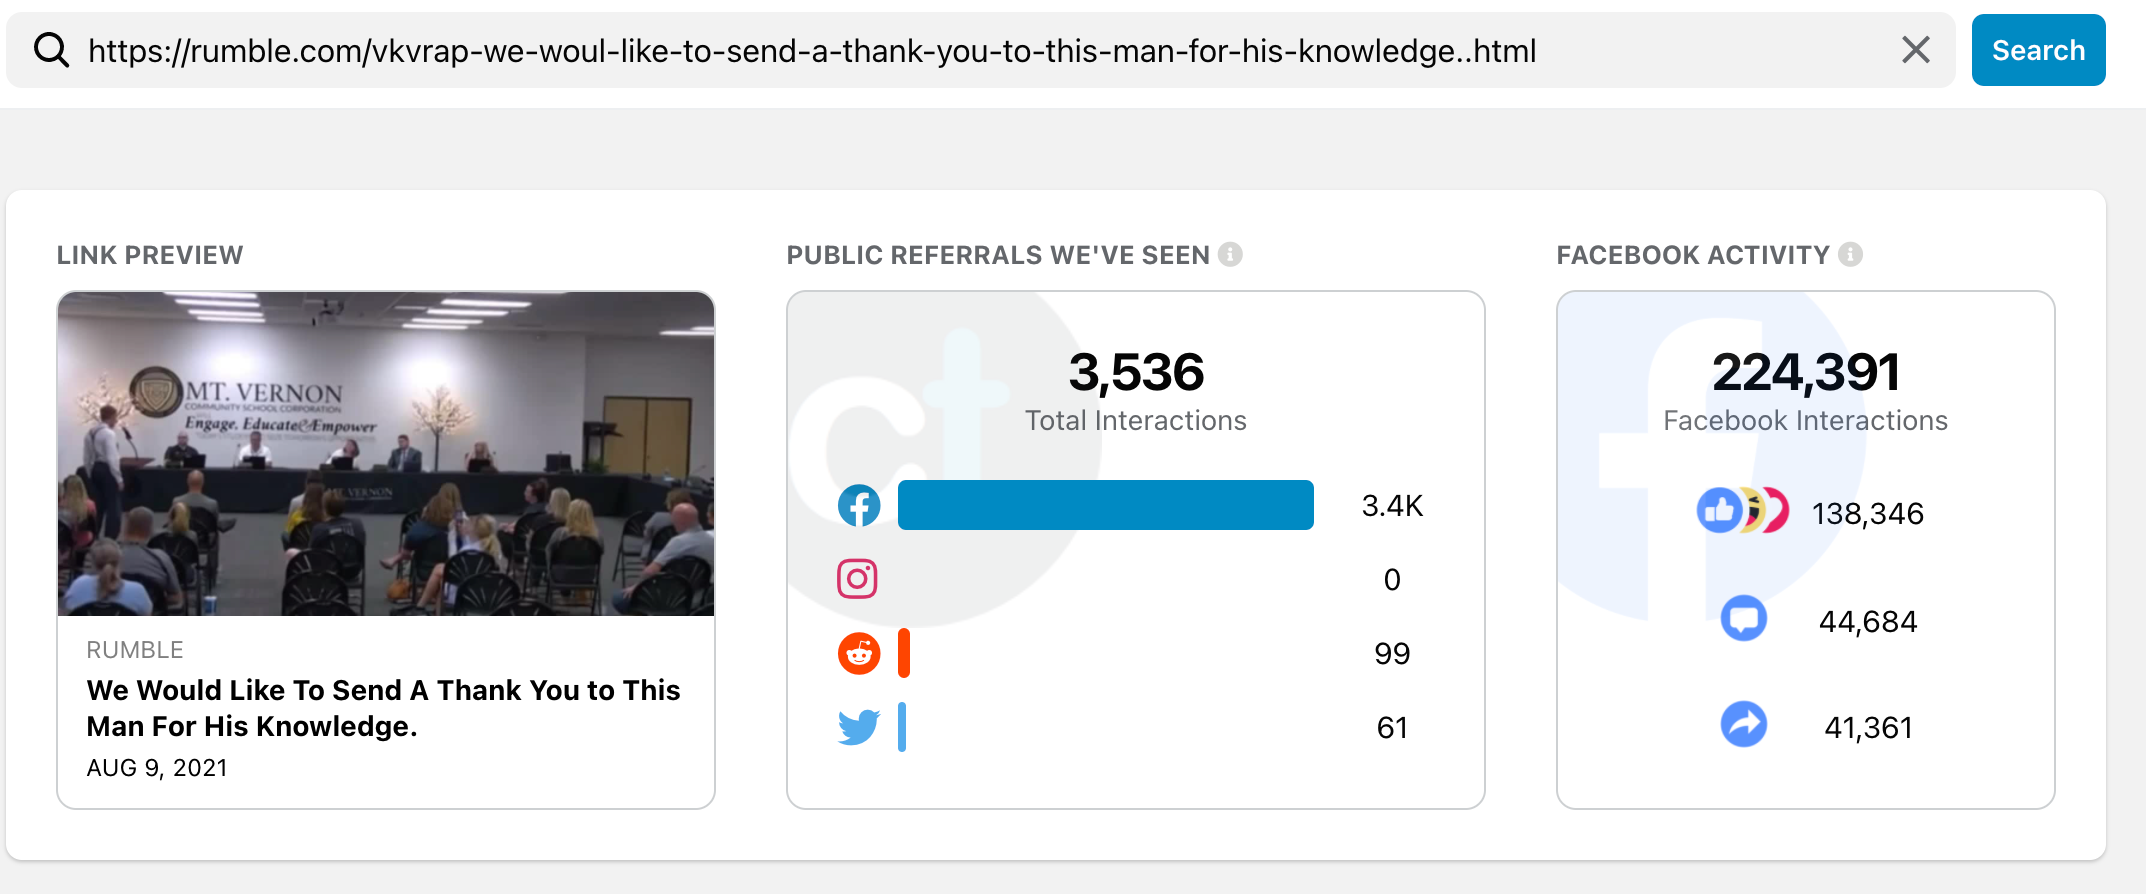Screen dimensions: 2146x894
Task: Click the 224,391 Facebook Interactions figure
Action: (x=1805, y=373)
